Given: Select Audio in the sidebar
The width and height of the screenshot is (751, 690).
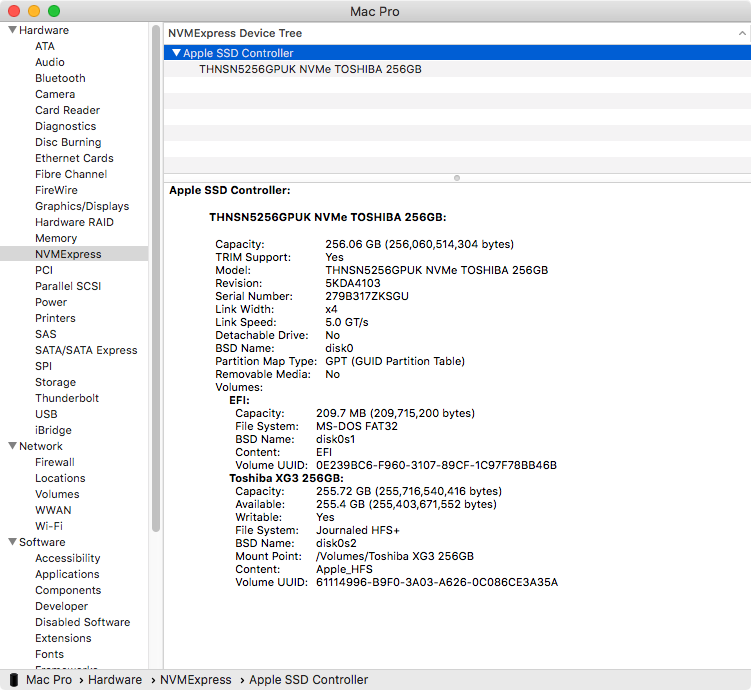Looking at the screenshot, I should click(x=50, y=62).
